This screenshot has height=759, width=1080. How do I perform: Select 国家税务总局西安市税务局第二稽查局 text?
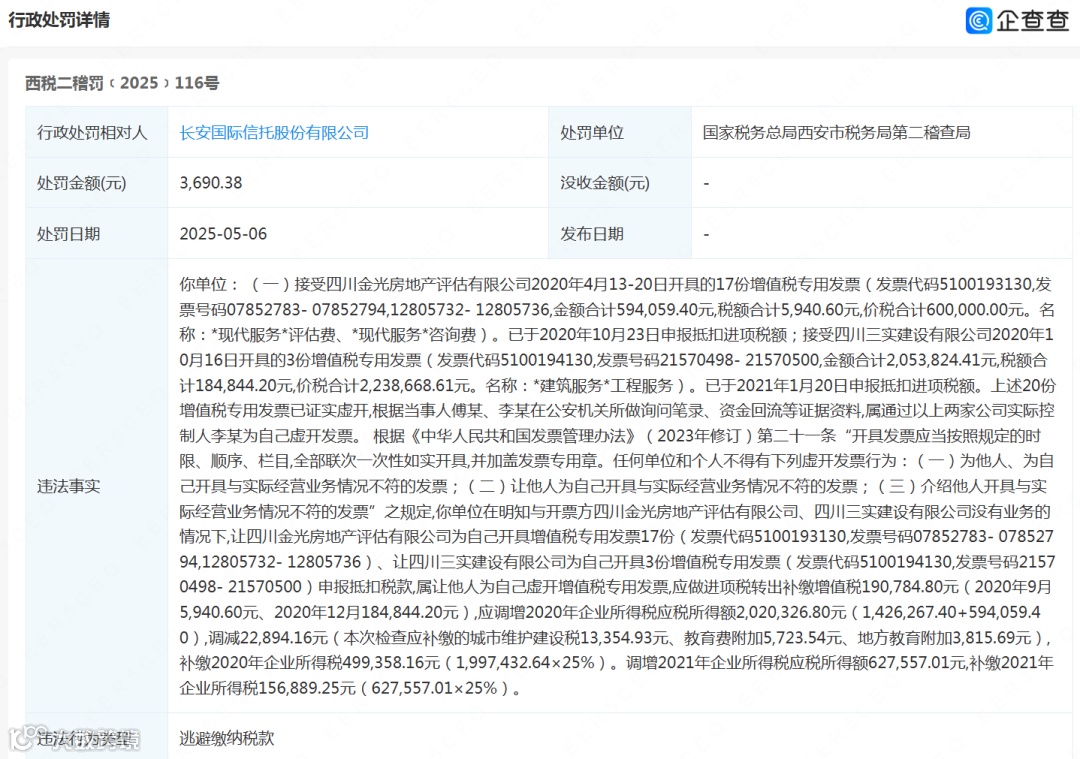836,132
